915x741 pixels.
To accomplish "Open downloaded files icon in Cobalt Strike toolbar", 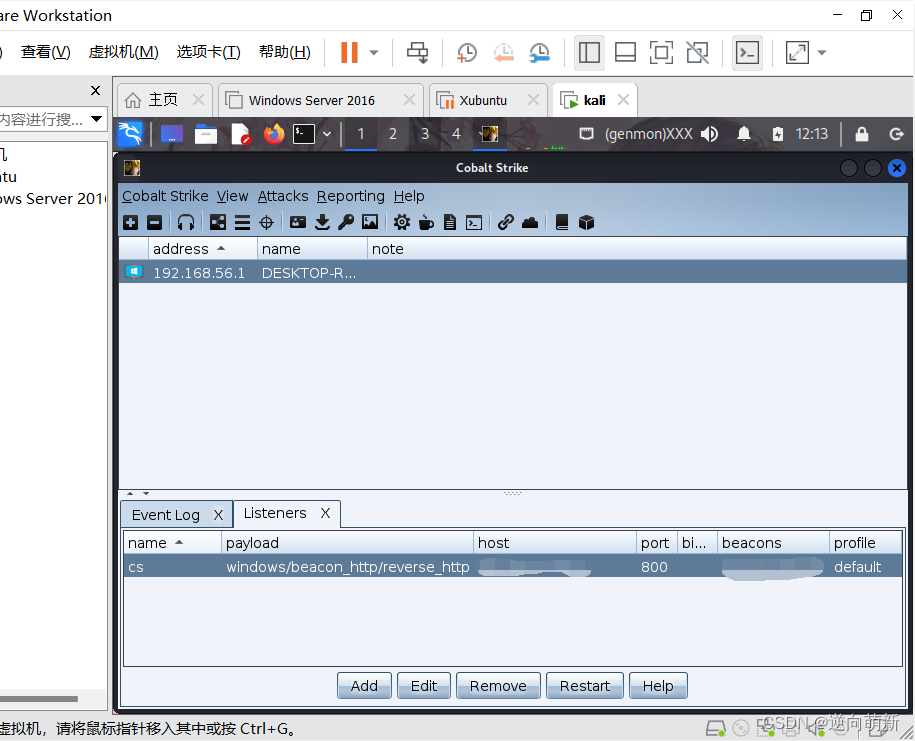I will 322,222.
